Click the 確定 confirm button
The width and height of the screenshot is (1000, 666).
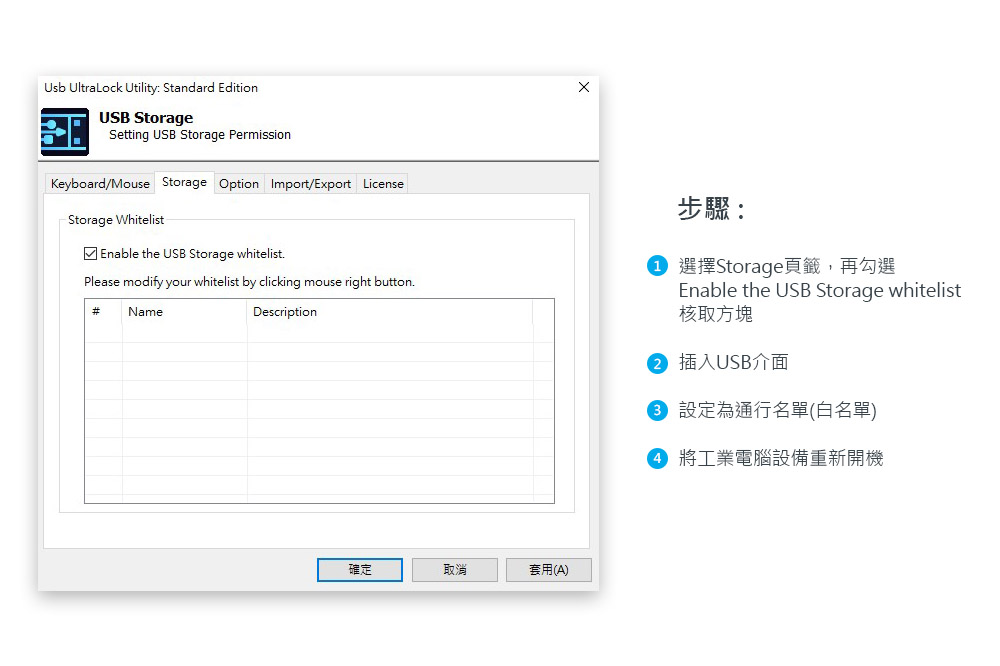click(x=360, y=570)
